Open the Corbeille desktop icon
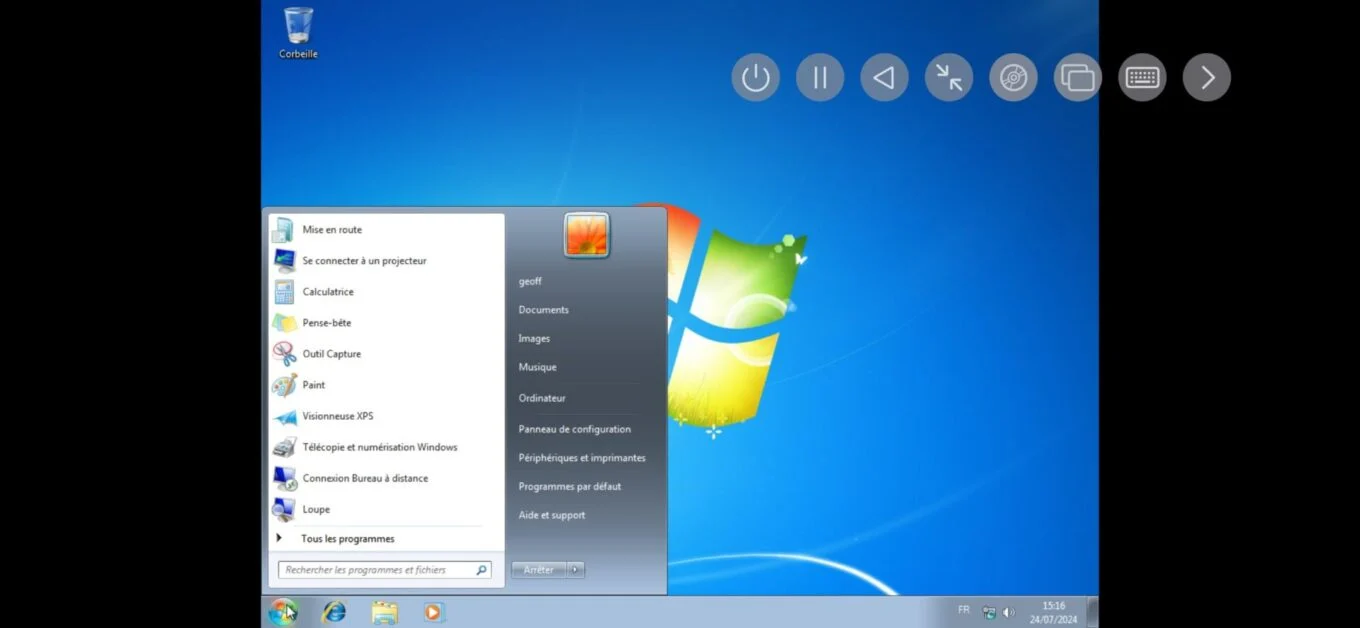 pos(298,33)
